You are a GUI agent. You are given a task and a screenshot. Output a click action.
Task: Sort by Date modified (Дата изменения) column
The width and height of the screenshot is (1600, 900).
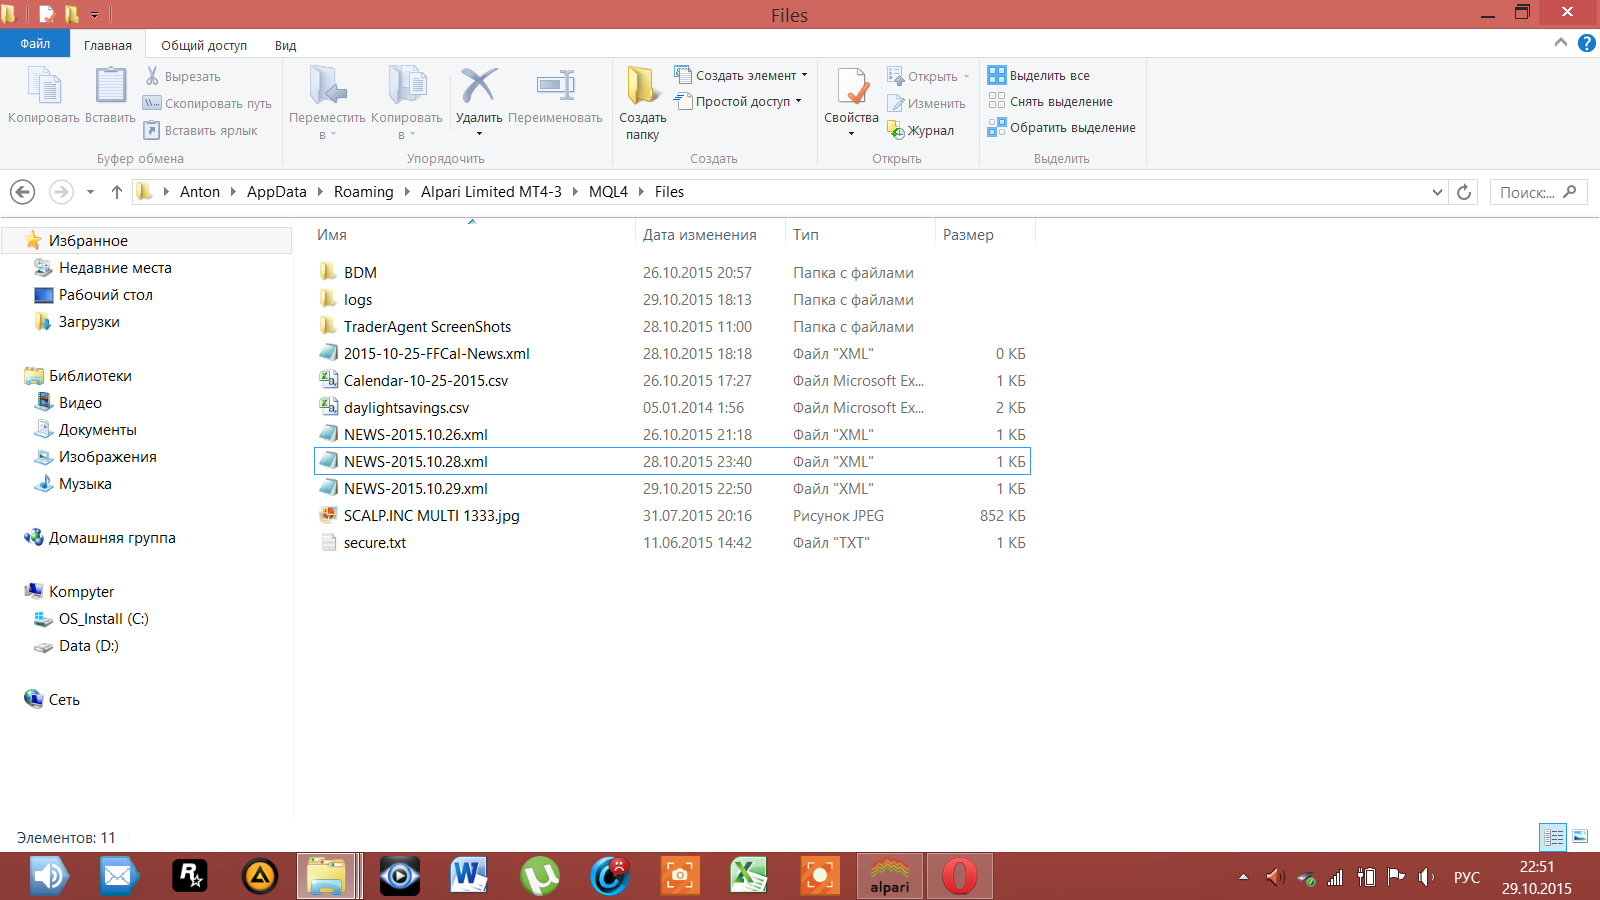tap(700, 235)
